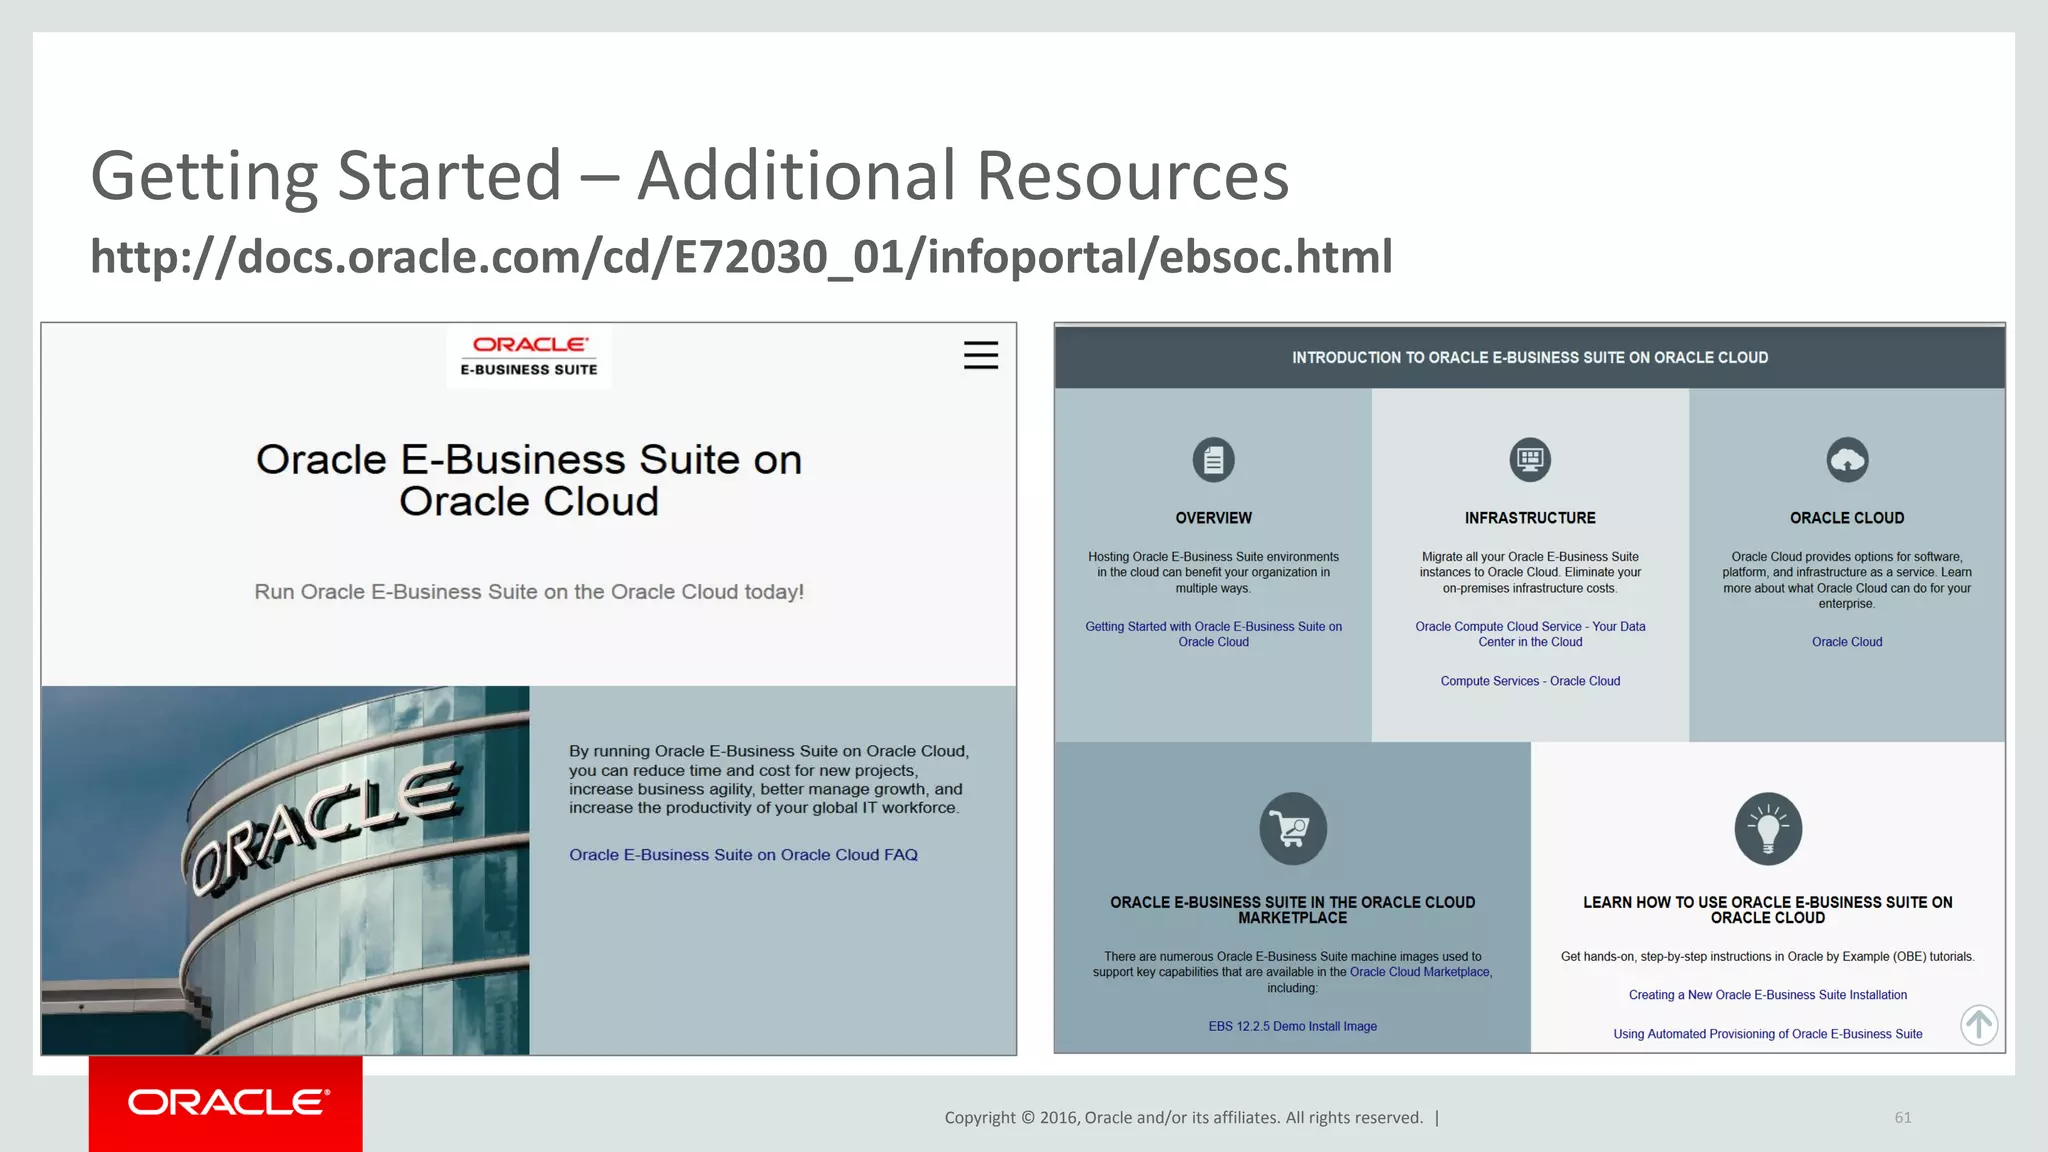Viewport: 2048px width, 1152px height.
Task: Click the red Oracle footer logo
Action: (226, 1103)
